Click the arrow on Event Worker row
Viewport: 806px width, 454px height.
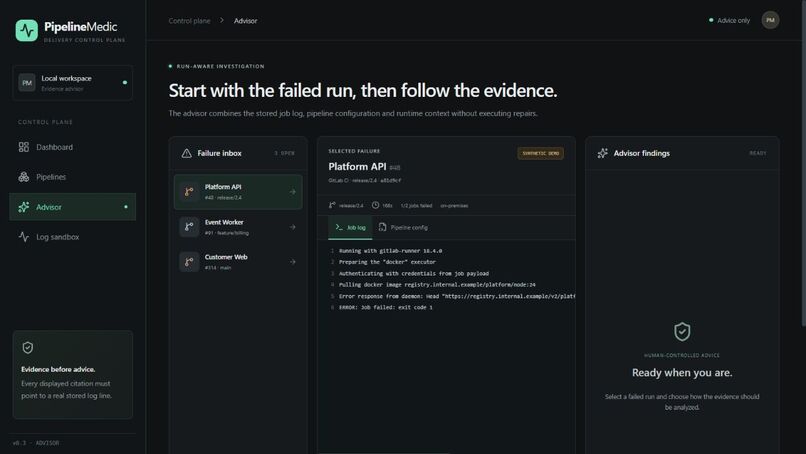point(292,227)
